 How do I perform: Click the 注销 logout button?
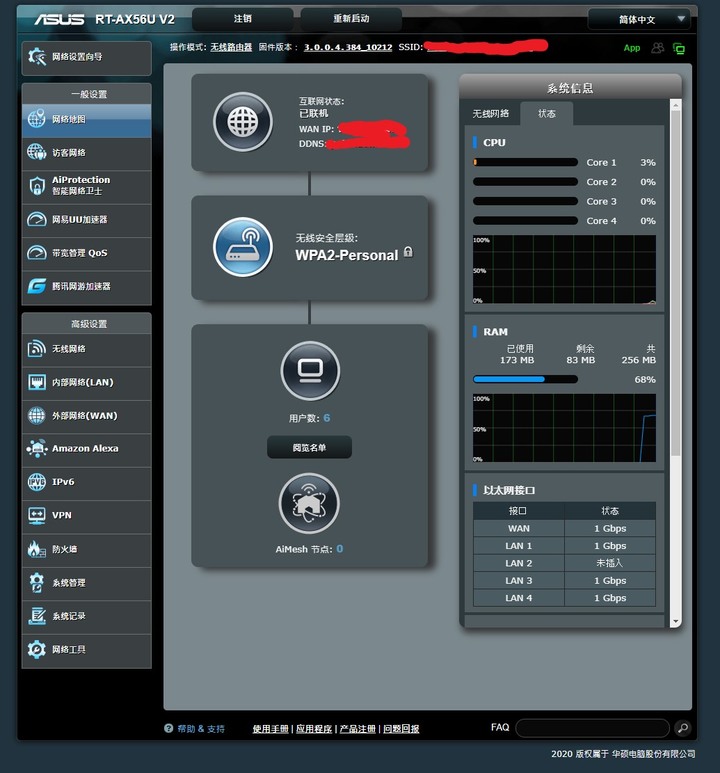(x=243, y=19)
